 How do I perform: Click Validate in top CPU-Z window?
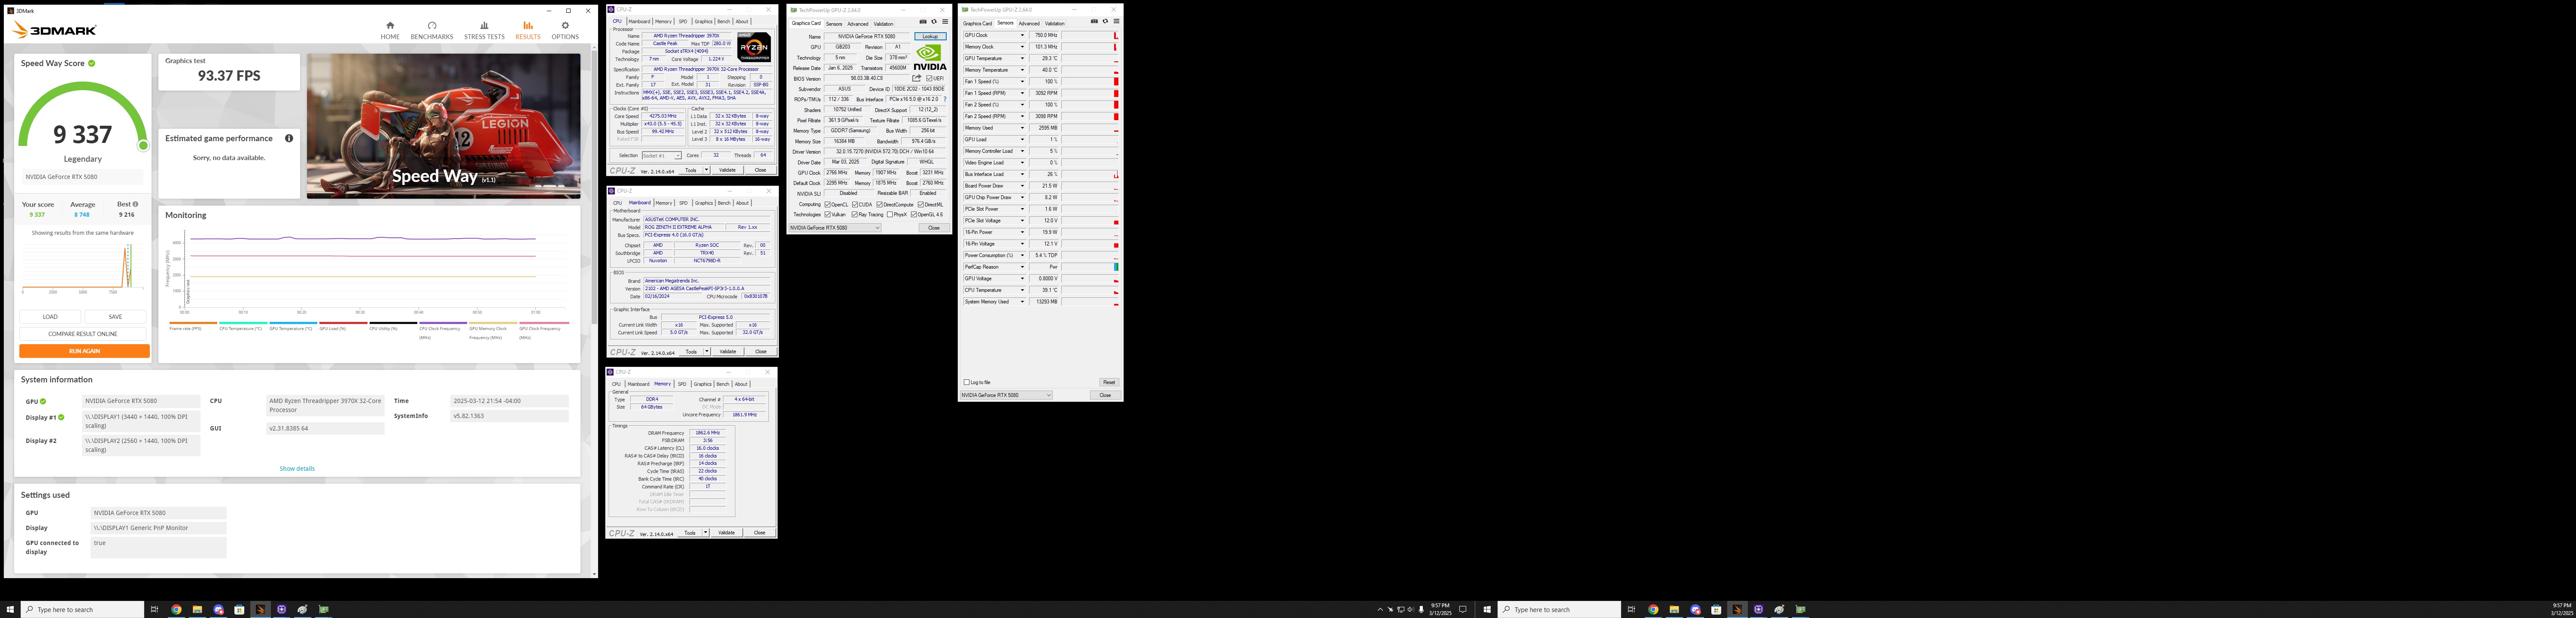[x=728, y=170]
